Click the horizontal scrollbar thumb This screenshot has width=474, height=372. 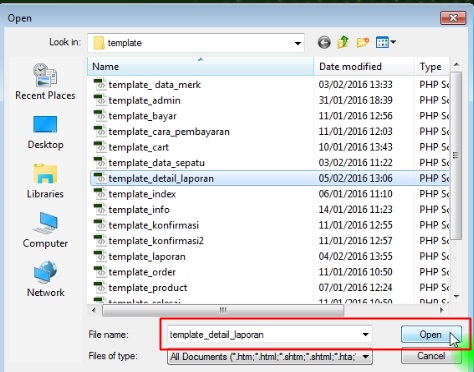coord(223,310)
